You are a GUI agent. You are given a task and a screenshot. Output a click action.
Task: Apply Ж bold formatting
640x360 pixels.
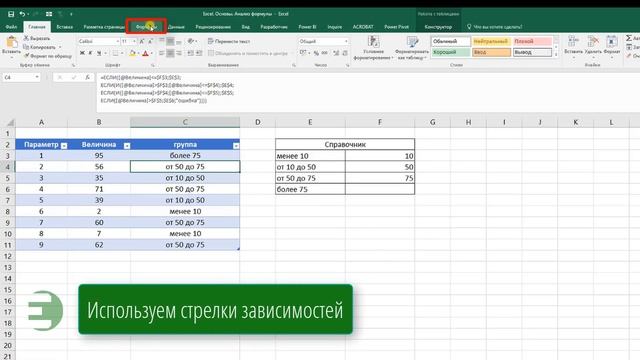(x=82, y=53)
